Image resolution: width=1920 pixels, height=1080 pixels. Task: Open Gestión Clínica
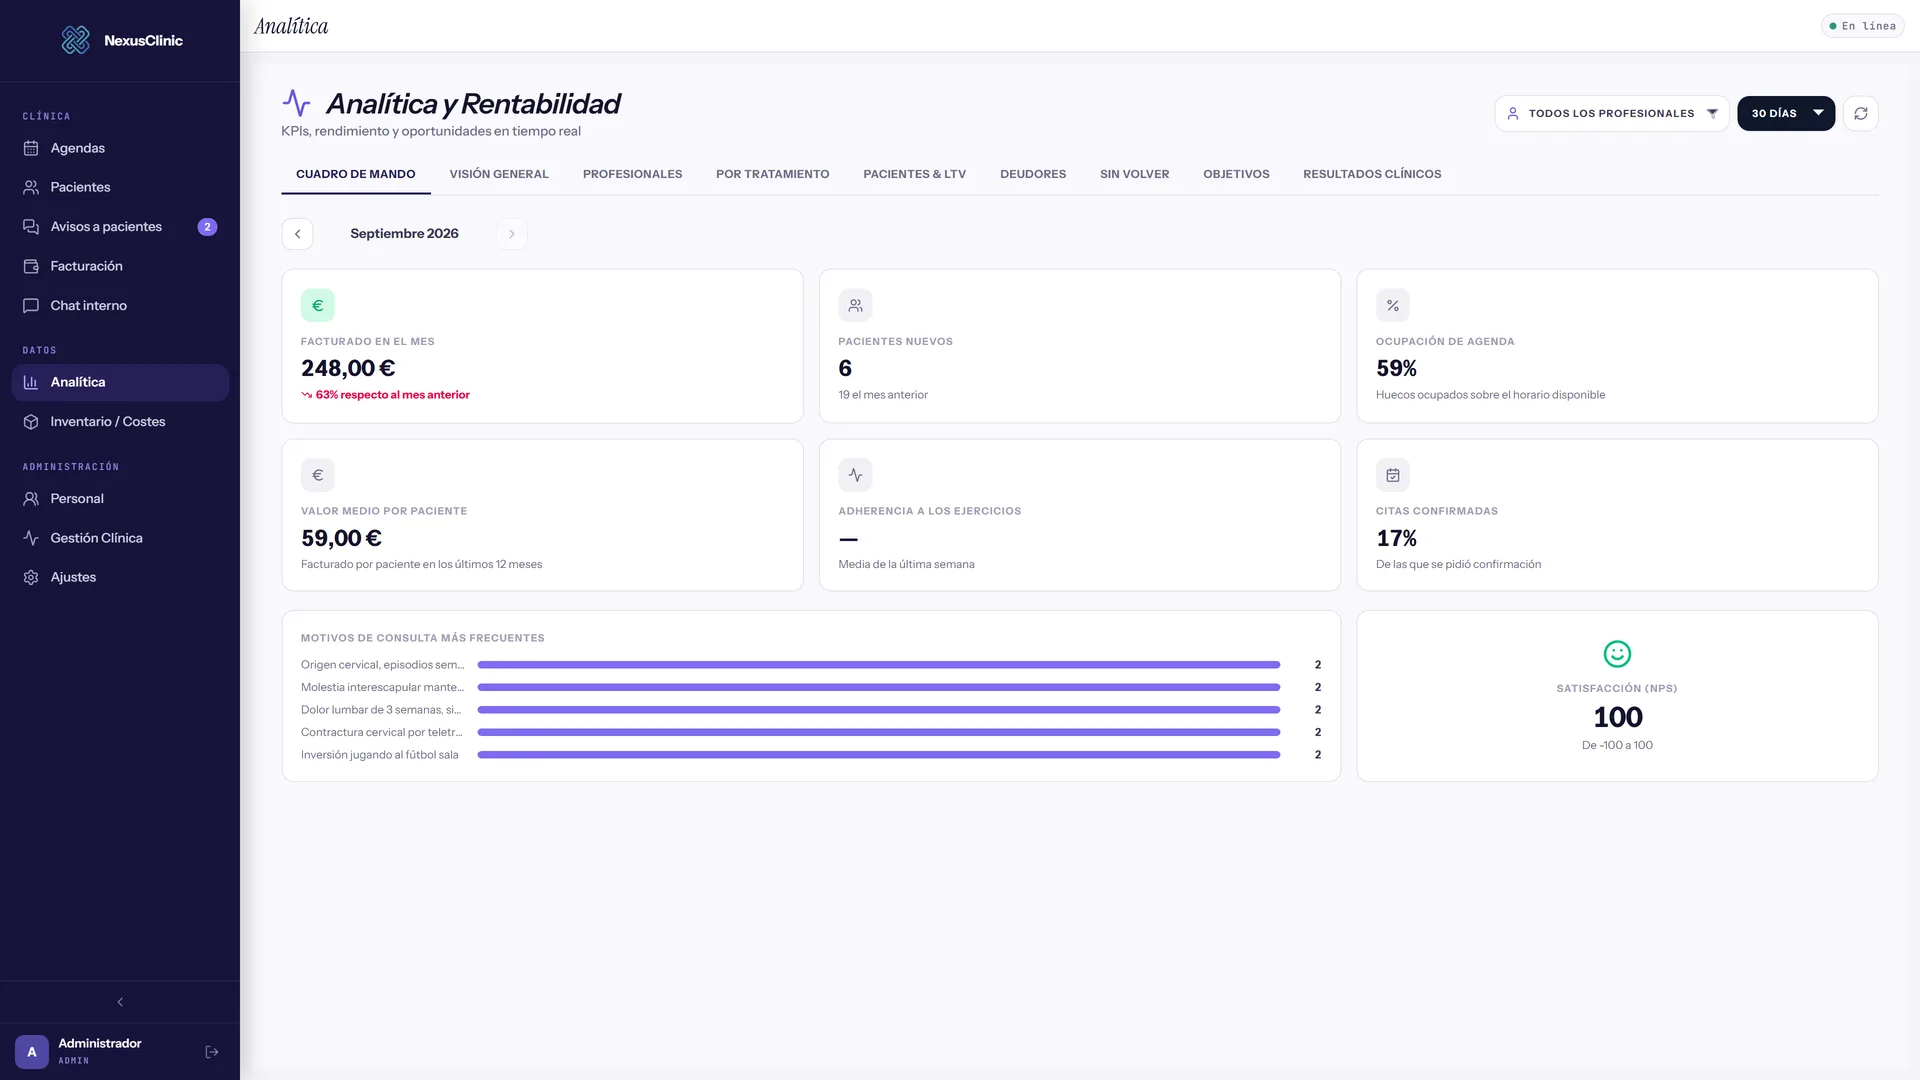[120, 538]
